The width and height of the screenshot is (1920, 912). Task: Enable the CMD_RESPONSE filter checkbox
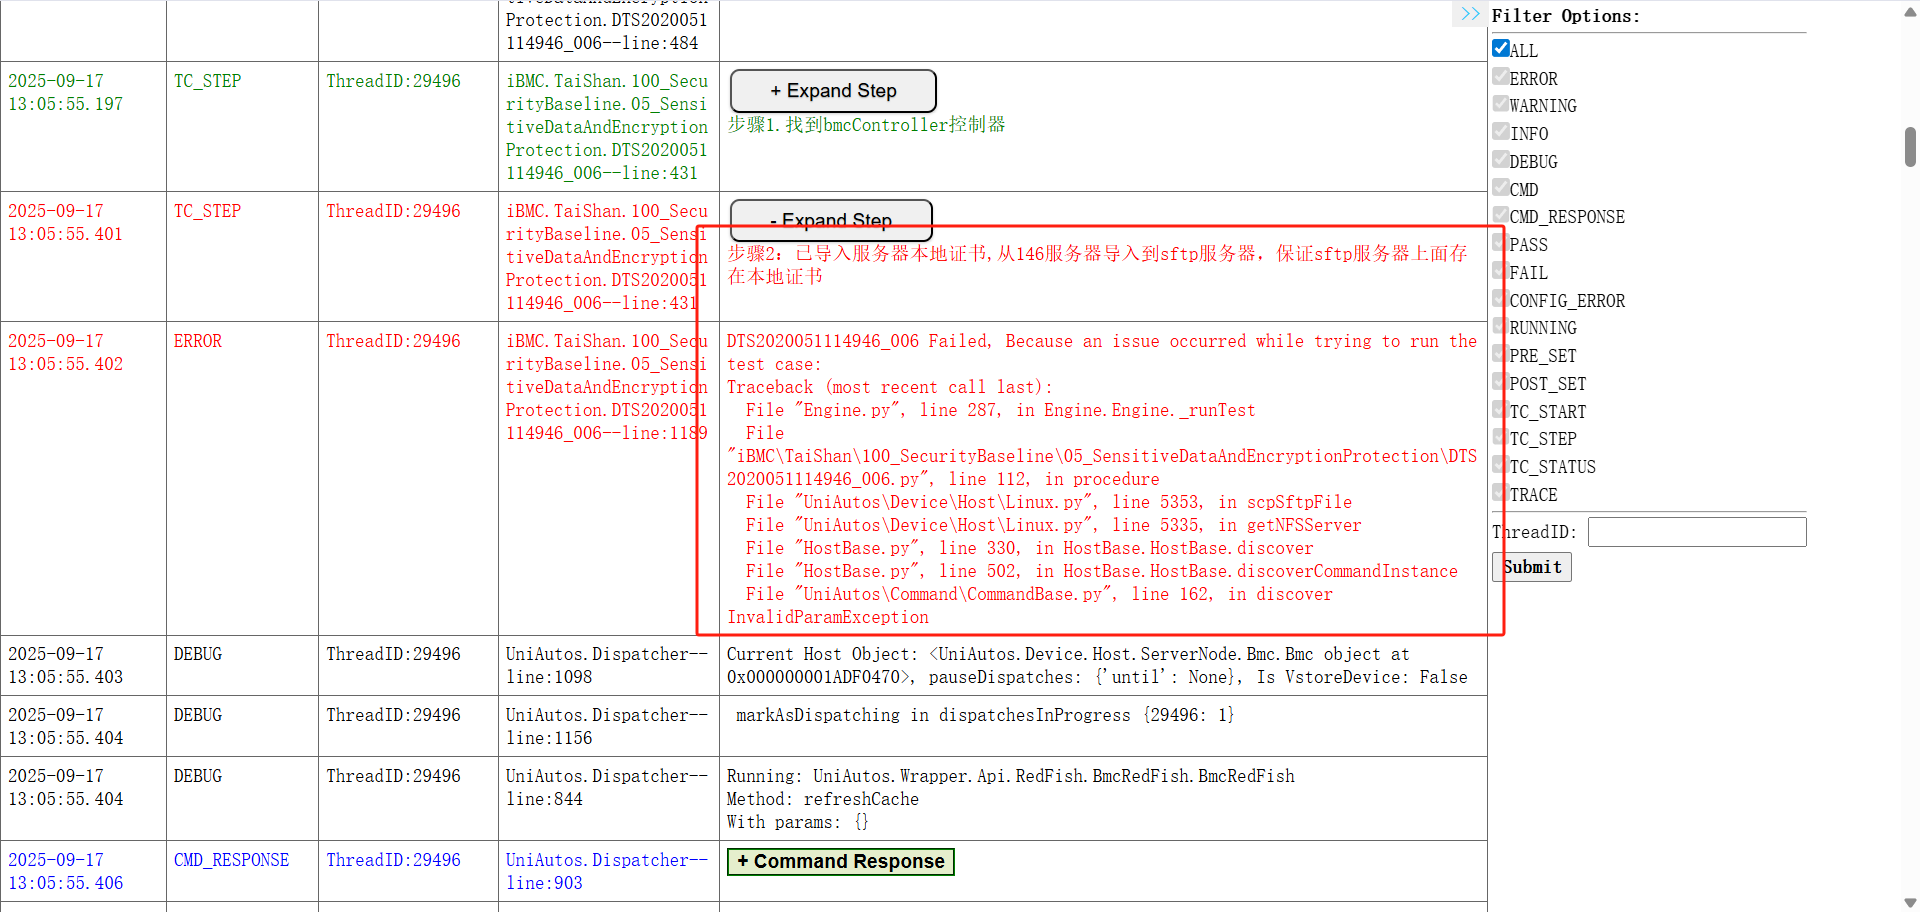pos(1500,215)
